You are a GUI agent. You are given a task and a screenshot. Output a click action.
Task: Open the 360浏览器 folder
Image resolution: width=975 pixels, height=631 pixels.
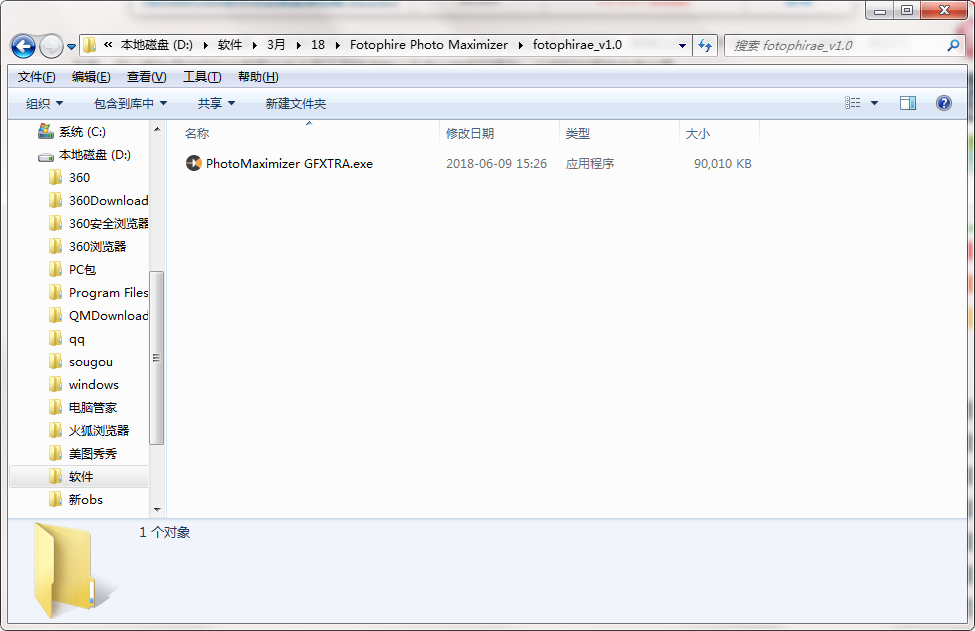98,247
